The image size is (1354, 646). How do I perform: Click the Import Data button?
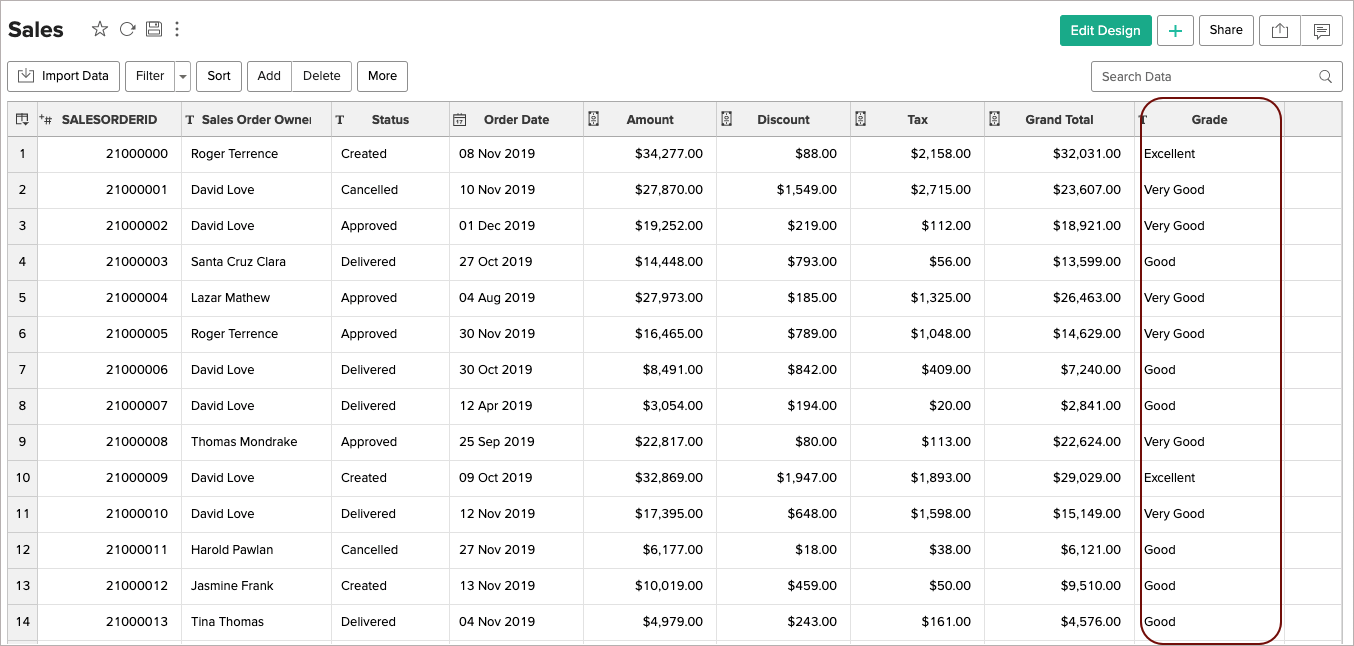(64, 76)
